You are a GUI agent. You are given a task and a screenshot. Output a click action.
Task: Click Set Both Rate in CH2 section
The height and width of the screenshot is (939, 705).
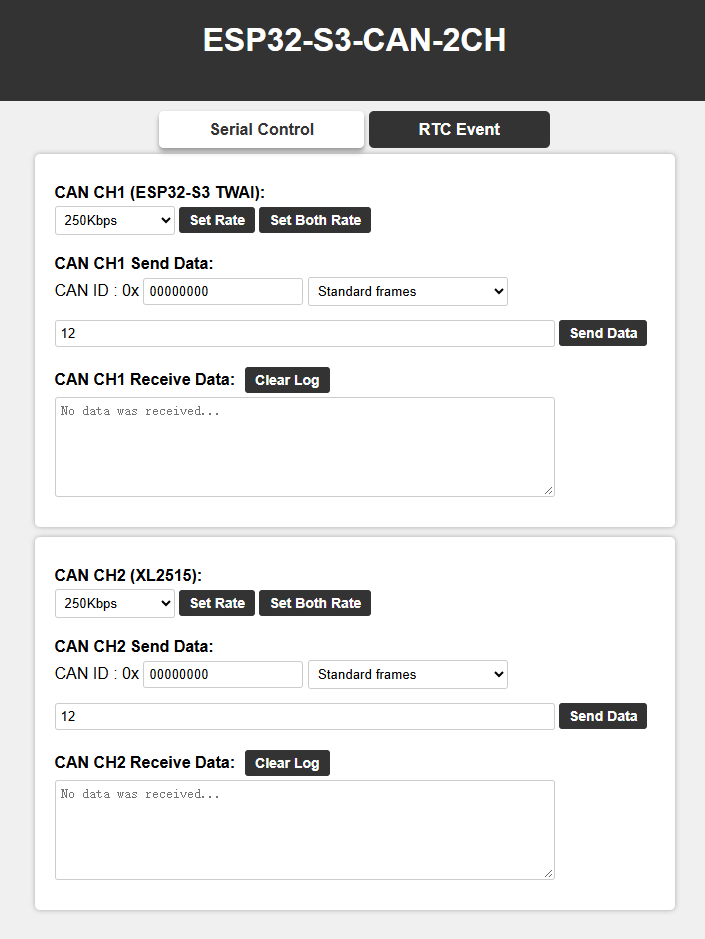coord(315,603)
